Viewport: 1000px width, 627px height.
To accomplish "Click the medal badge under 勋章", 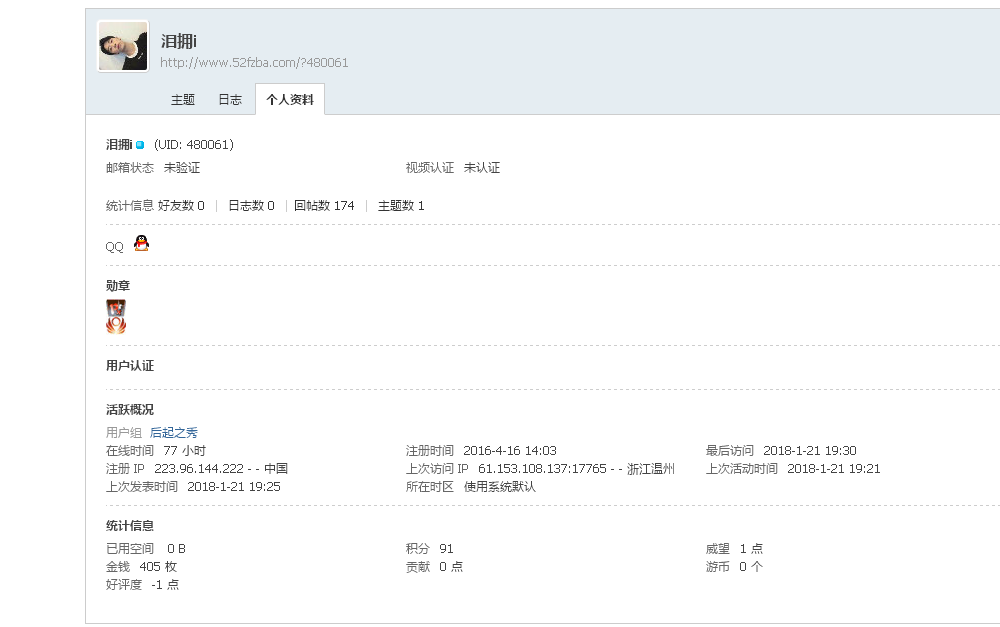I will pyautogui.click(x=116, y=316).
